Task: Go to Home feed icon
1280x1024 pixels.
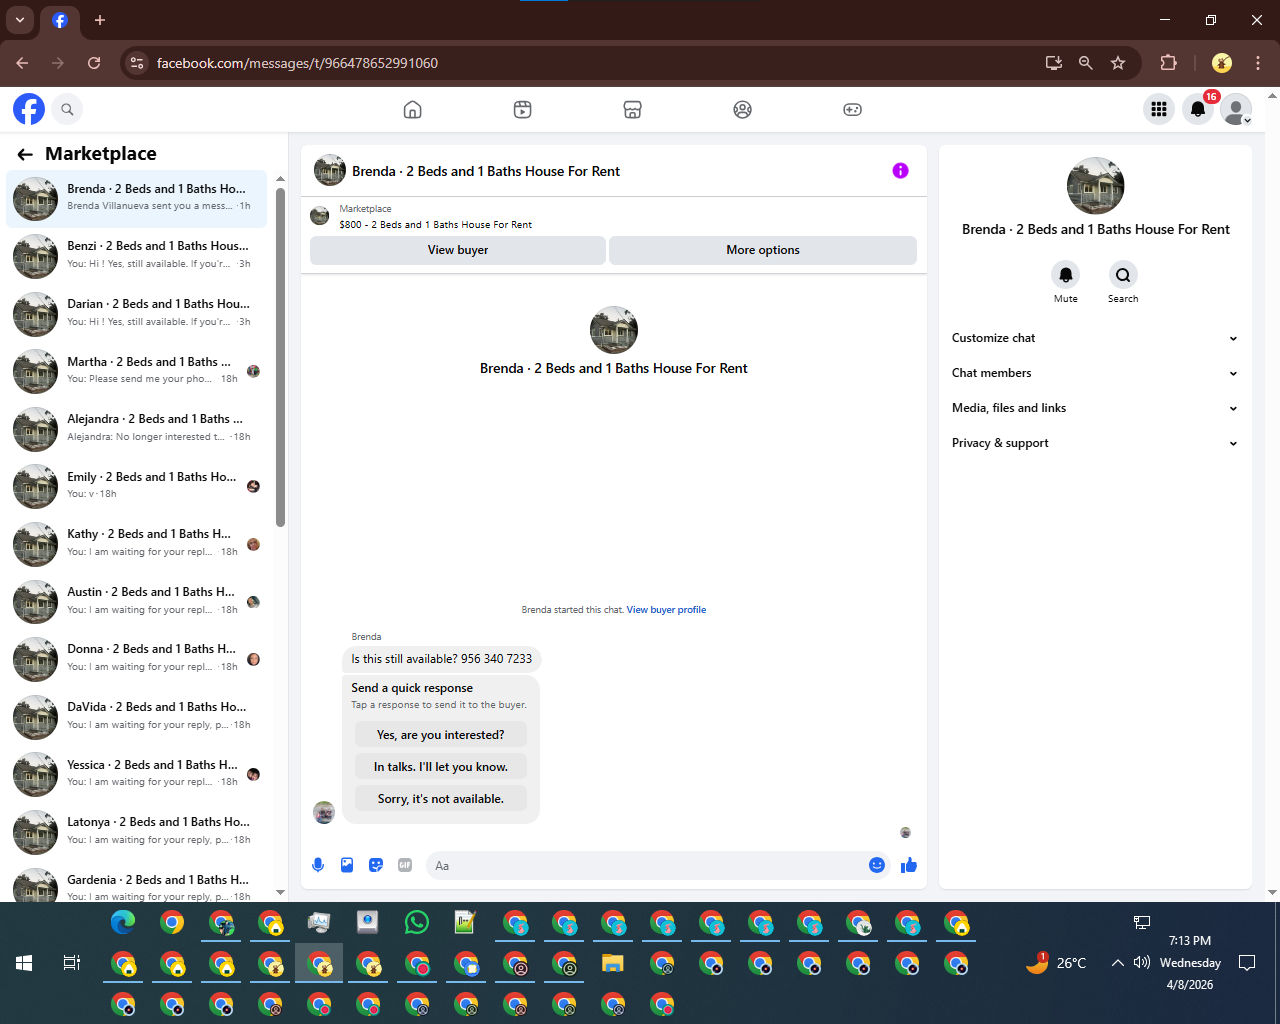Action: tap(412, 109)
